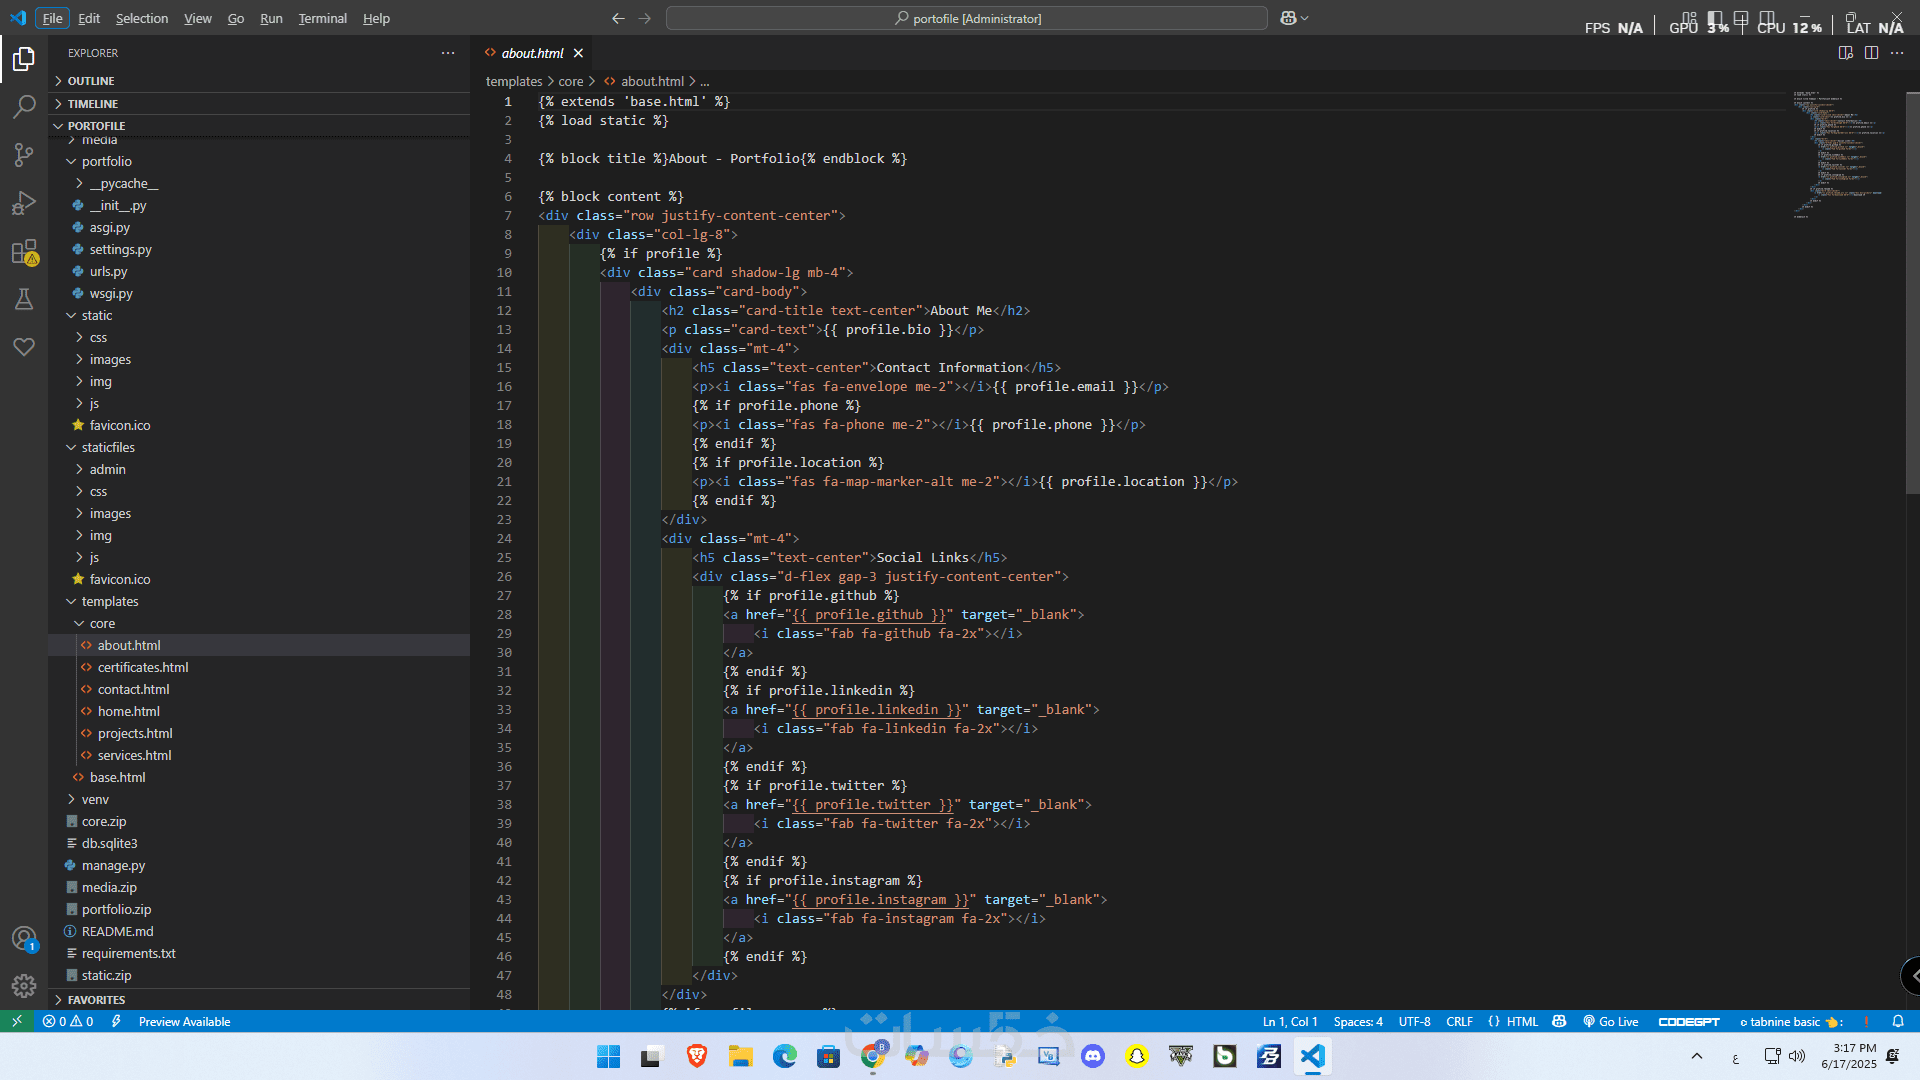Open the Source Control view

24,155
